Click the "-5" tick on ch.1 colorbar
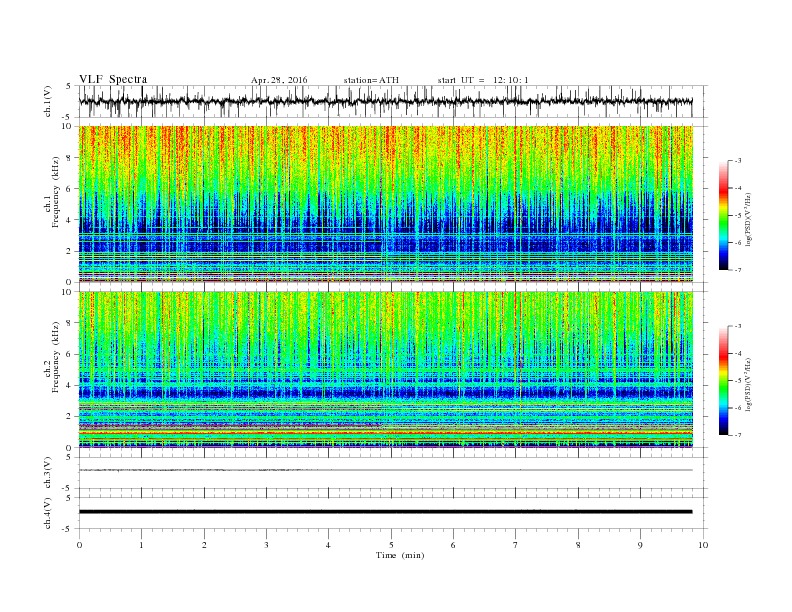792x612 pixels. tap(737, 216)
